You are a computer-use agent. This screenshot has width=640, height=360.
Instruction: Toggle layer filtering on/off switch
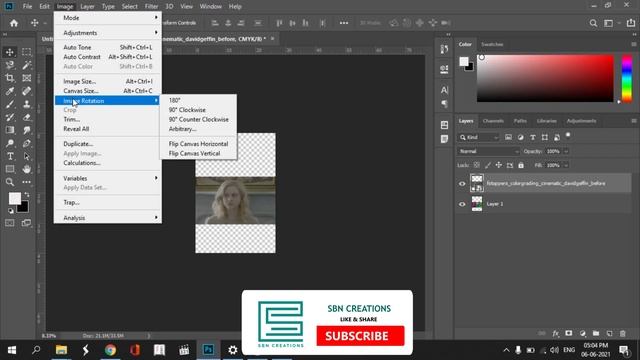click(568, 136)
